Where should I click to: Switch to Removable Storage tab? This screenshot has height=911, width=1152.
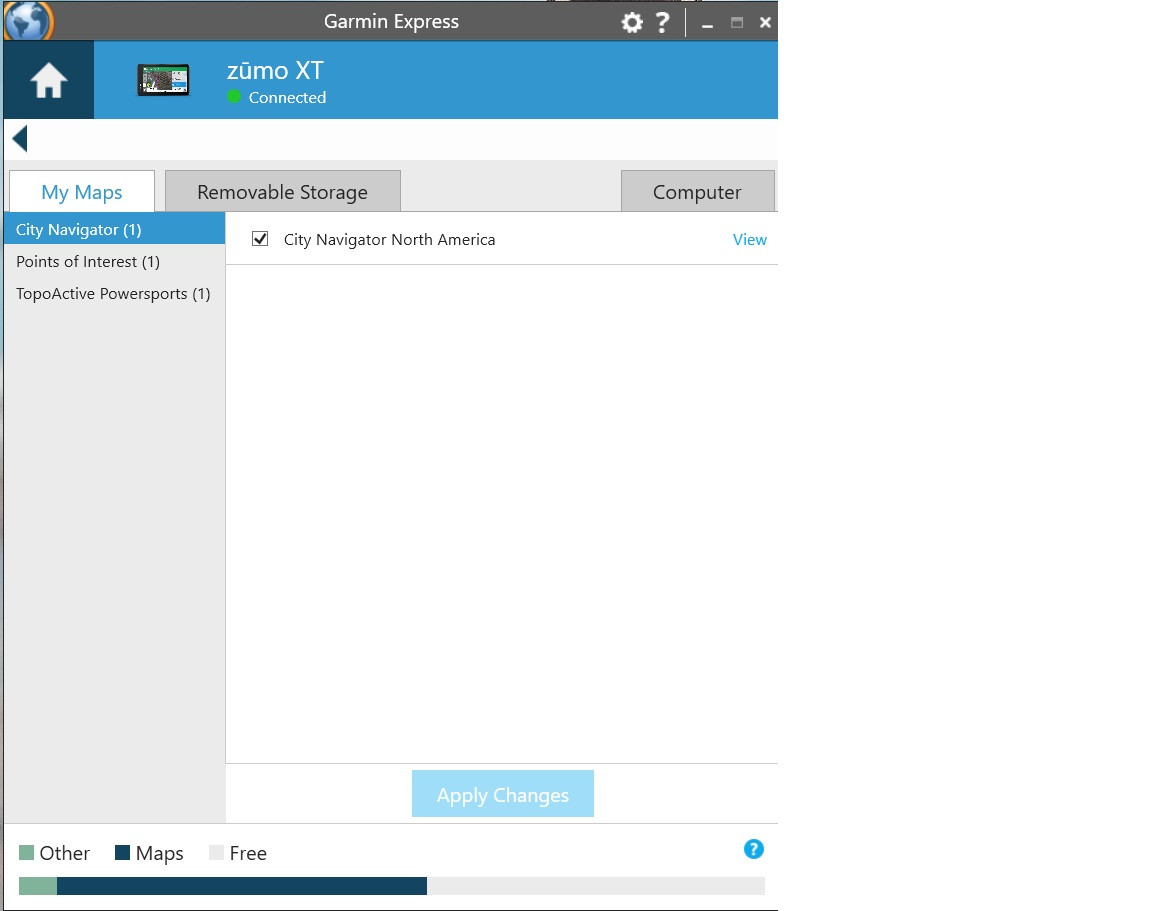pyautogui.click(x=283, y=192)
